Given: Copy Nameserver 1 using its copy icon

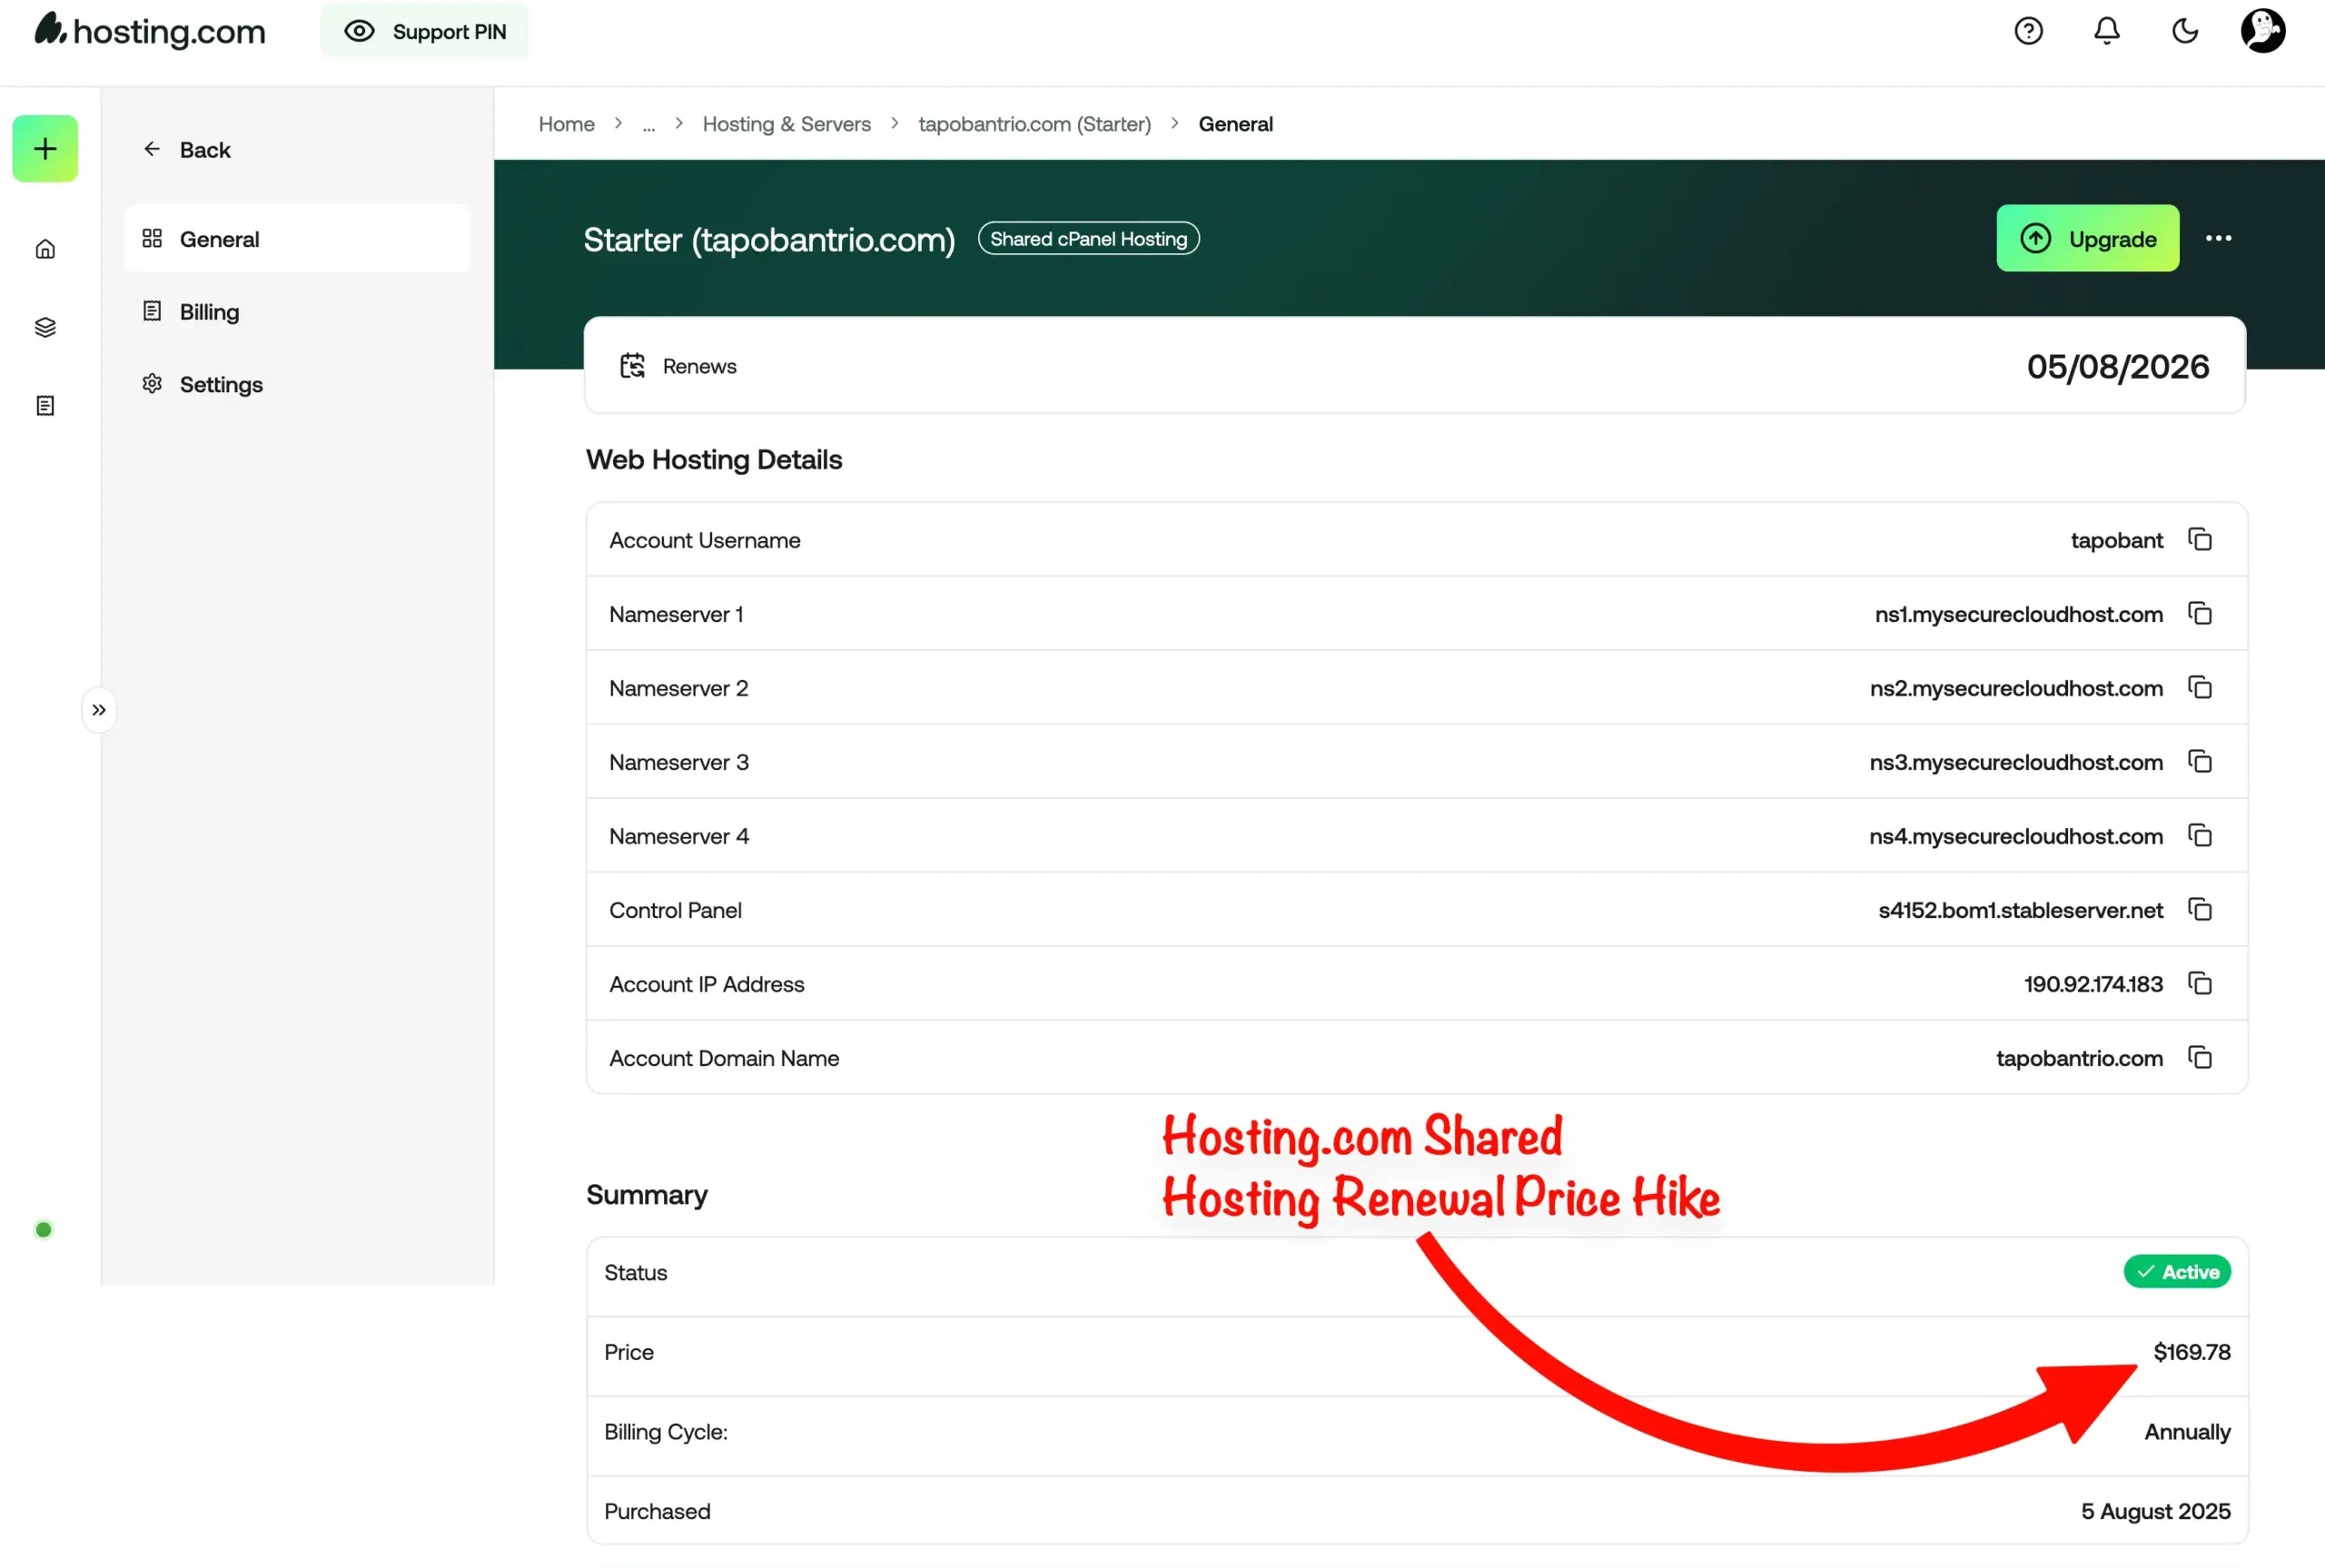Looking at the screenshot, I should click(x=2200, y=613).
